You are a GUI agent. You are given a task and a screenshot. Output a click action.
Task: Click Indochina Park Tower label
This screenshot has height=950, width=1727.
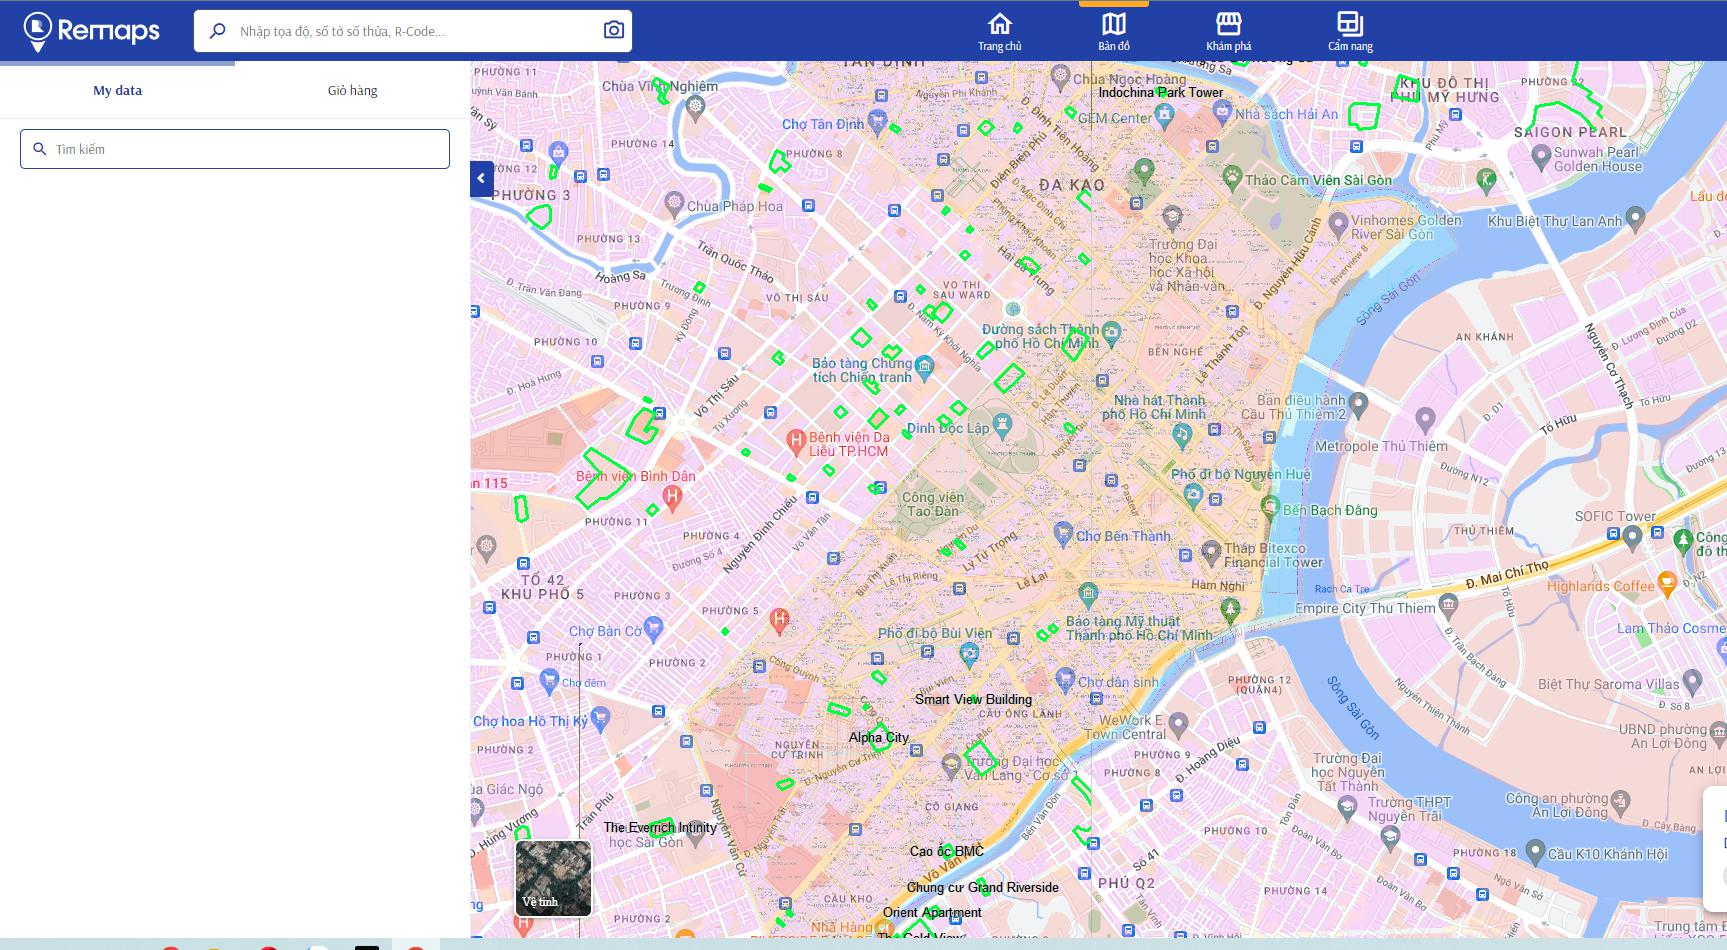[1161, 92]
